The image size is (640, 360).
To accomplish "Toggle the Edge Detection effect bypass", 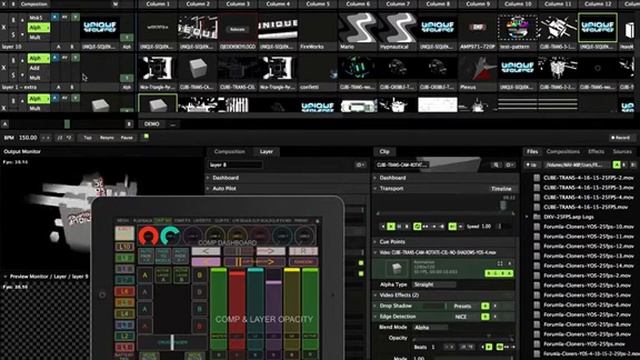I will click(x=485, y=316).
